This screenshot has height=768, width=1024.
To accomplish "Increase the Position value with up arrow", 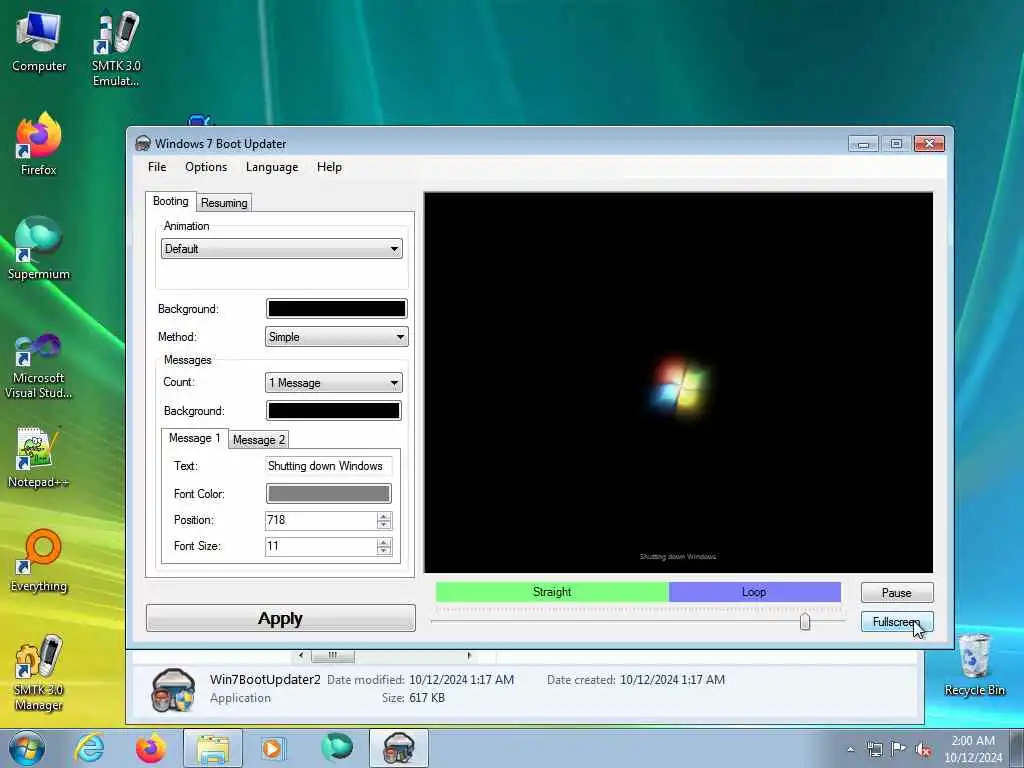I will 384,516.
